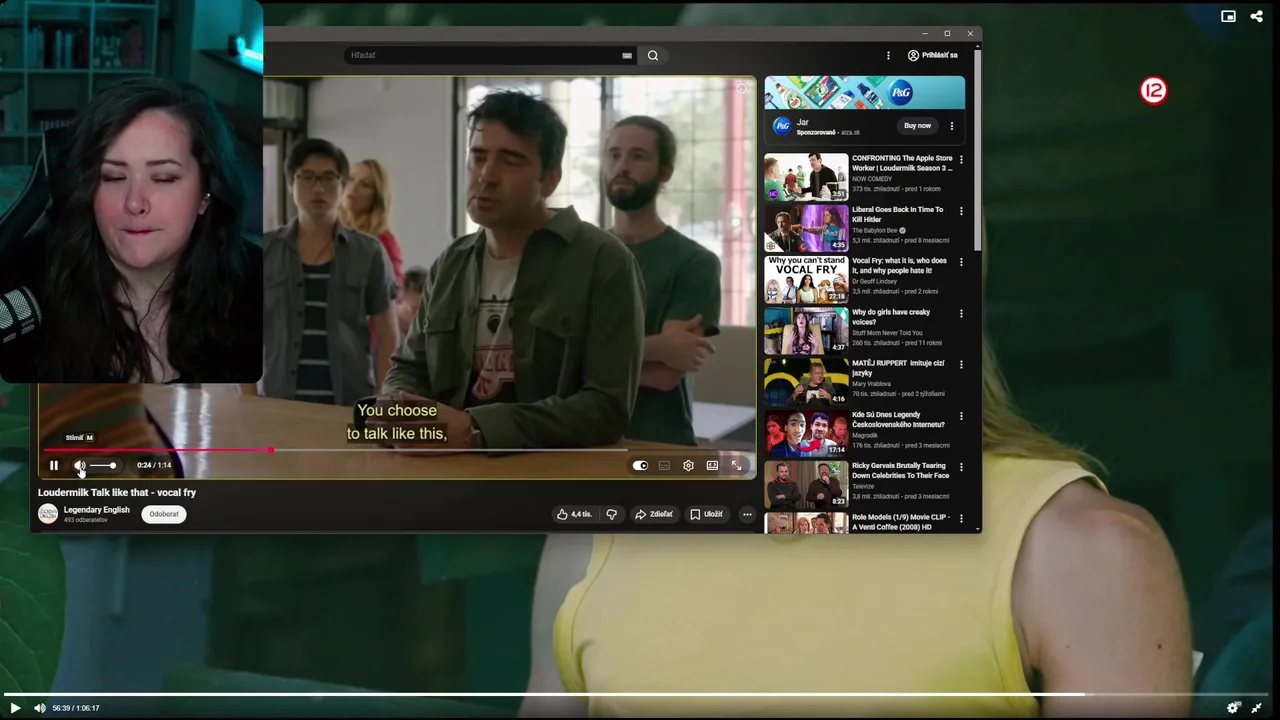Click Loudermilk Talk like that video title
The height and width of the screenshot is (720, 1280).
(x=117, y=493)
